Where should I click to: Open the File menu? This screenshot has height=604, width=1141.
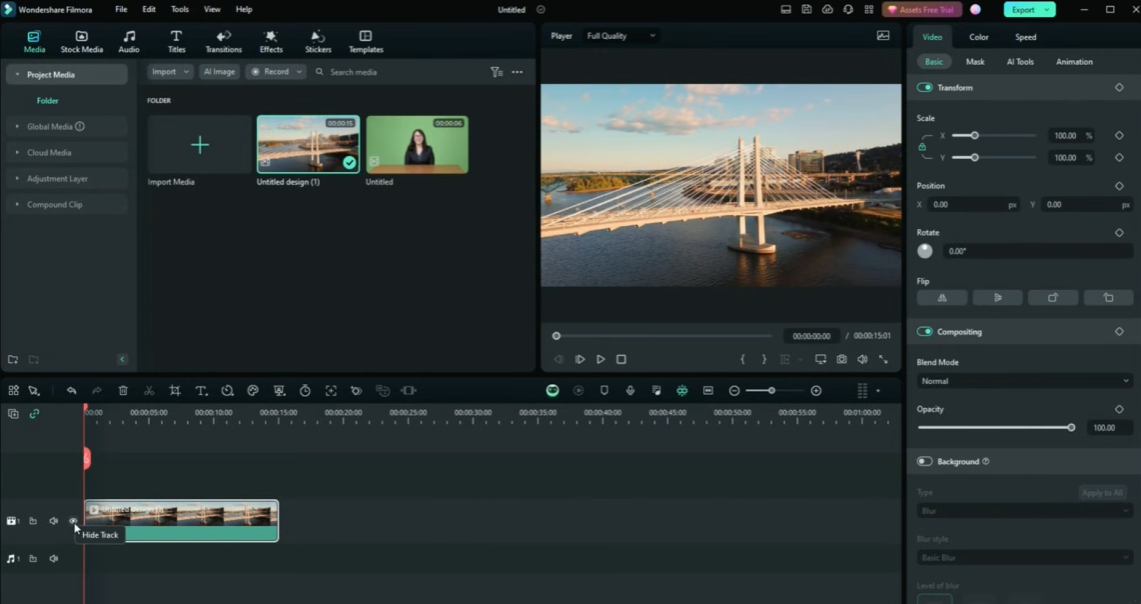click(121, 9)
